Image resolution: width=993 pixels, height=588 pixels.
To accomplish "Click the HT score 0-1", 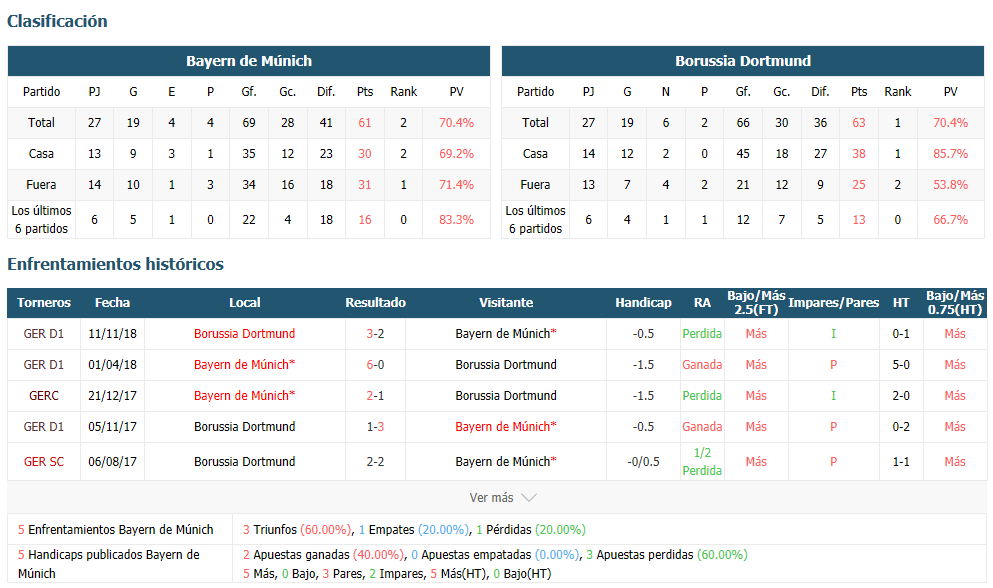I will pyautogui.click(x=901, y=334).
